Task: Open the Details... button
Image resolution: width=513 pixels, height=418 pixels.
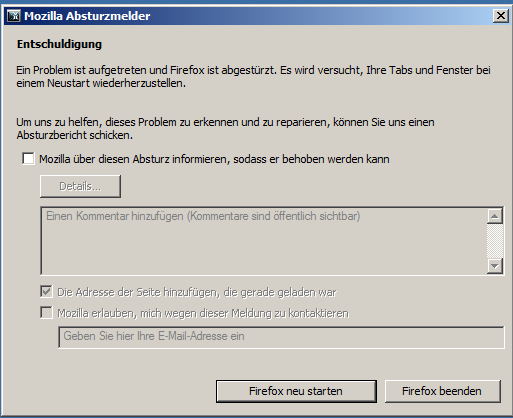Action: (x=80, y=186)
